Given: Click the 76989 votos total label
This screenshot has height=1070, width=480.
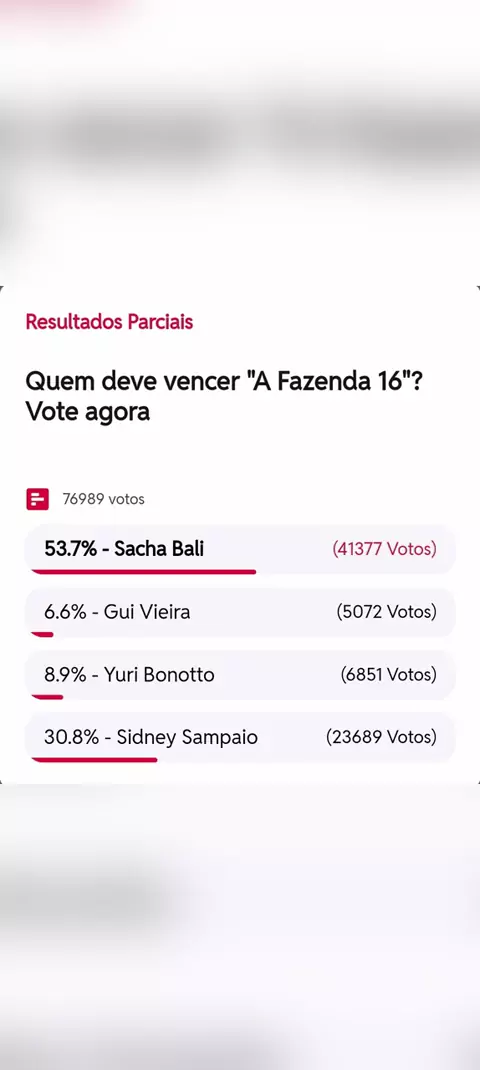Looking at the screenshot, I should click(104, 499).
